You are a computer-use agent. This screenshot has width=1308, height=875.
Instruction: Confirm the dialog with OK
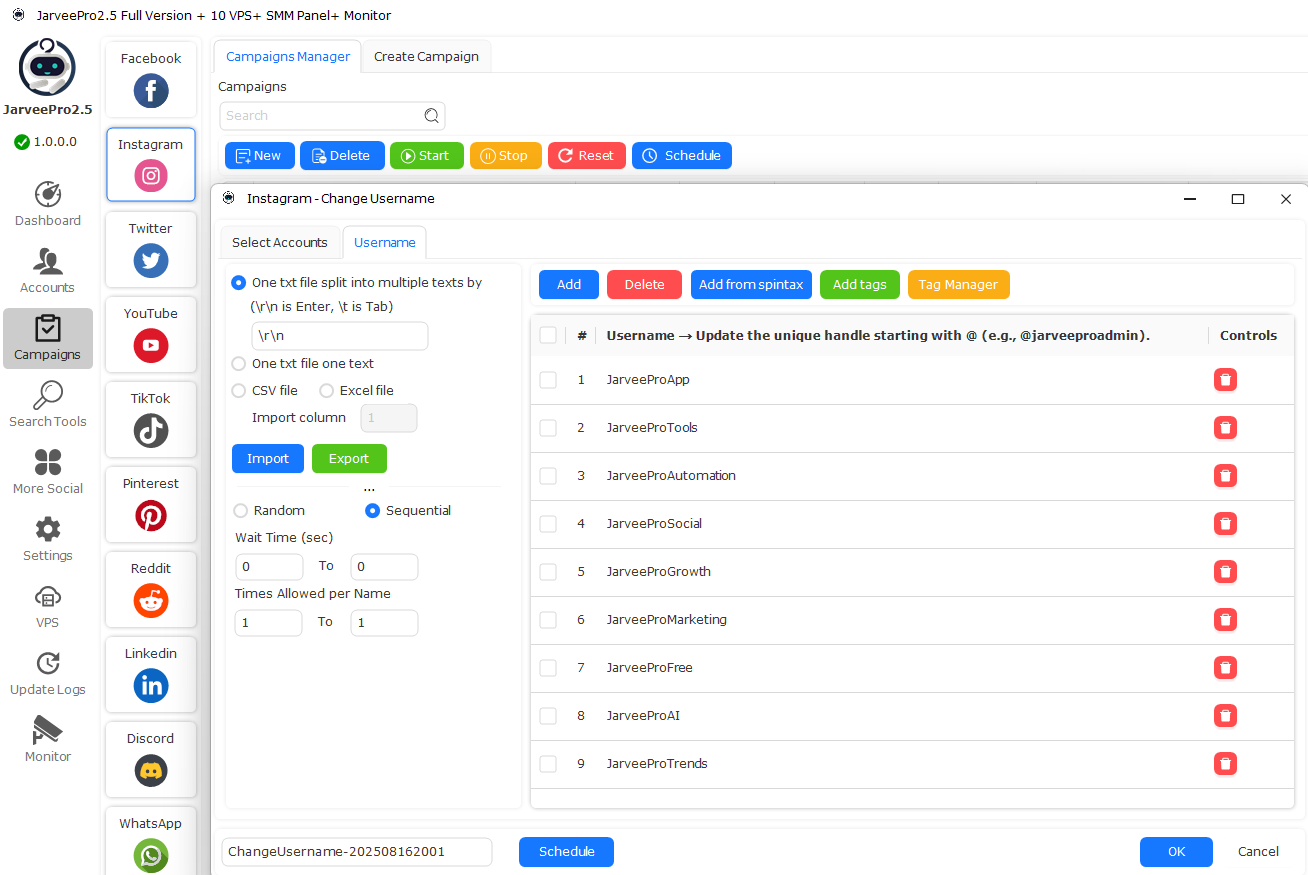[1177, 852]
